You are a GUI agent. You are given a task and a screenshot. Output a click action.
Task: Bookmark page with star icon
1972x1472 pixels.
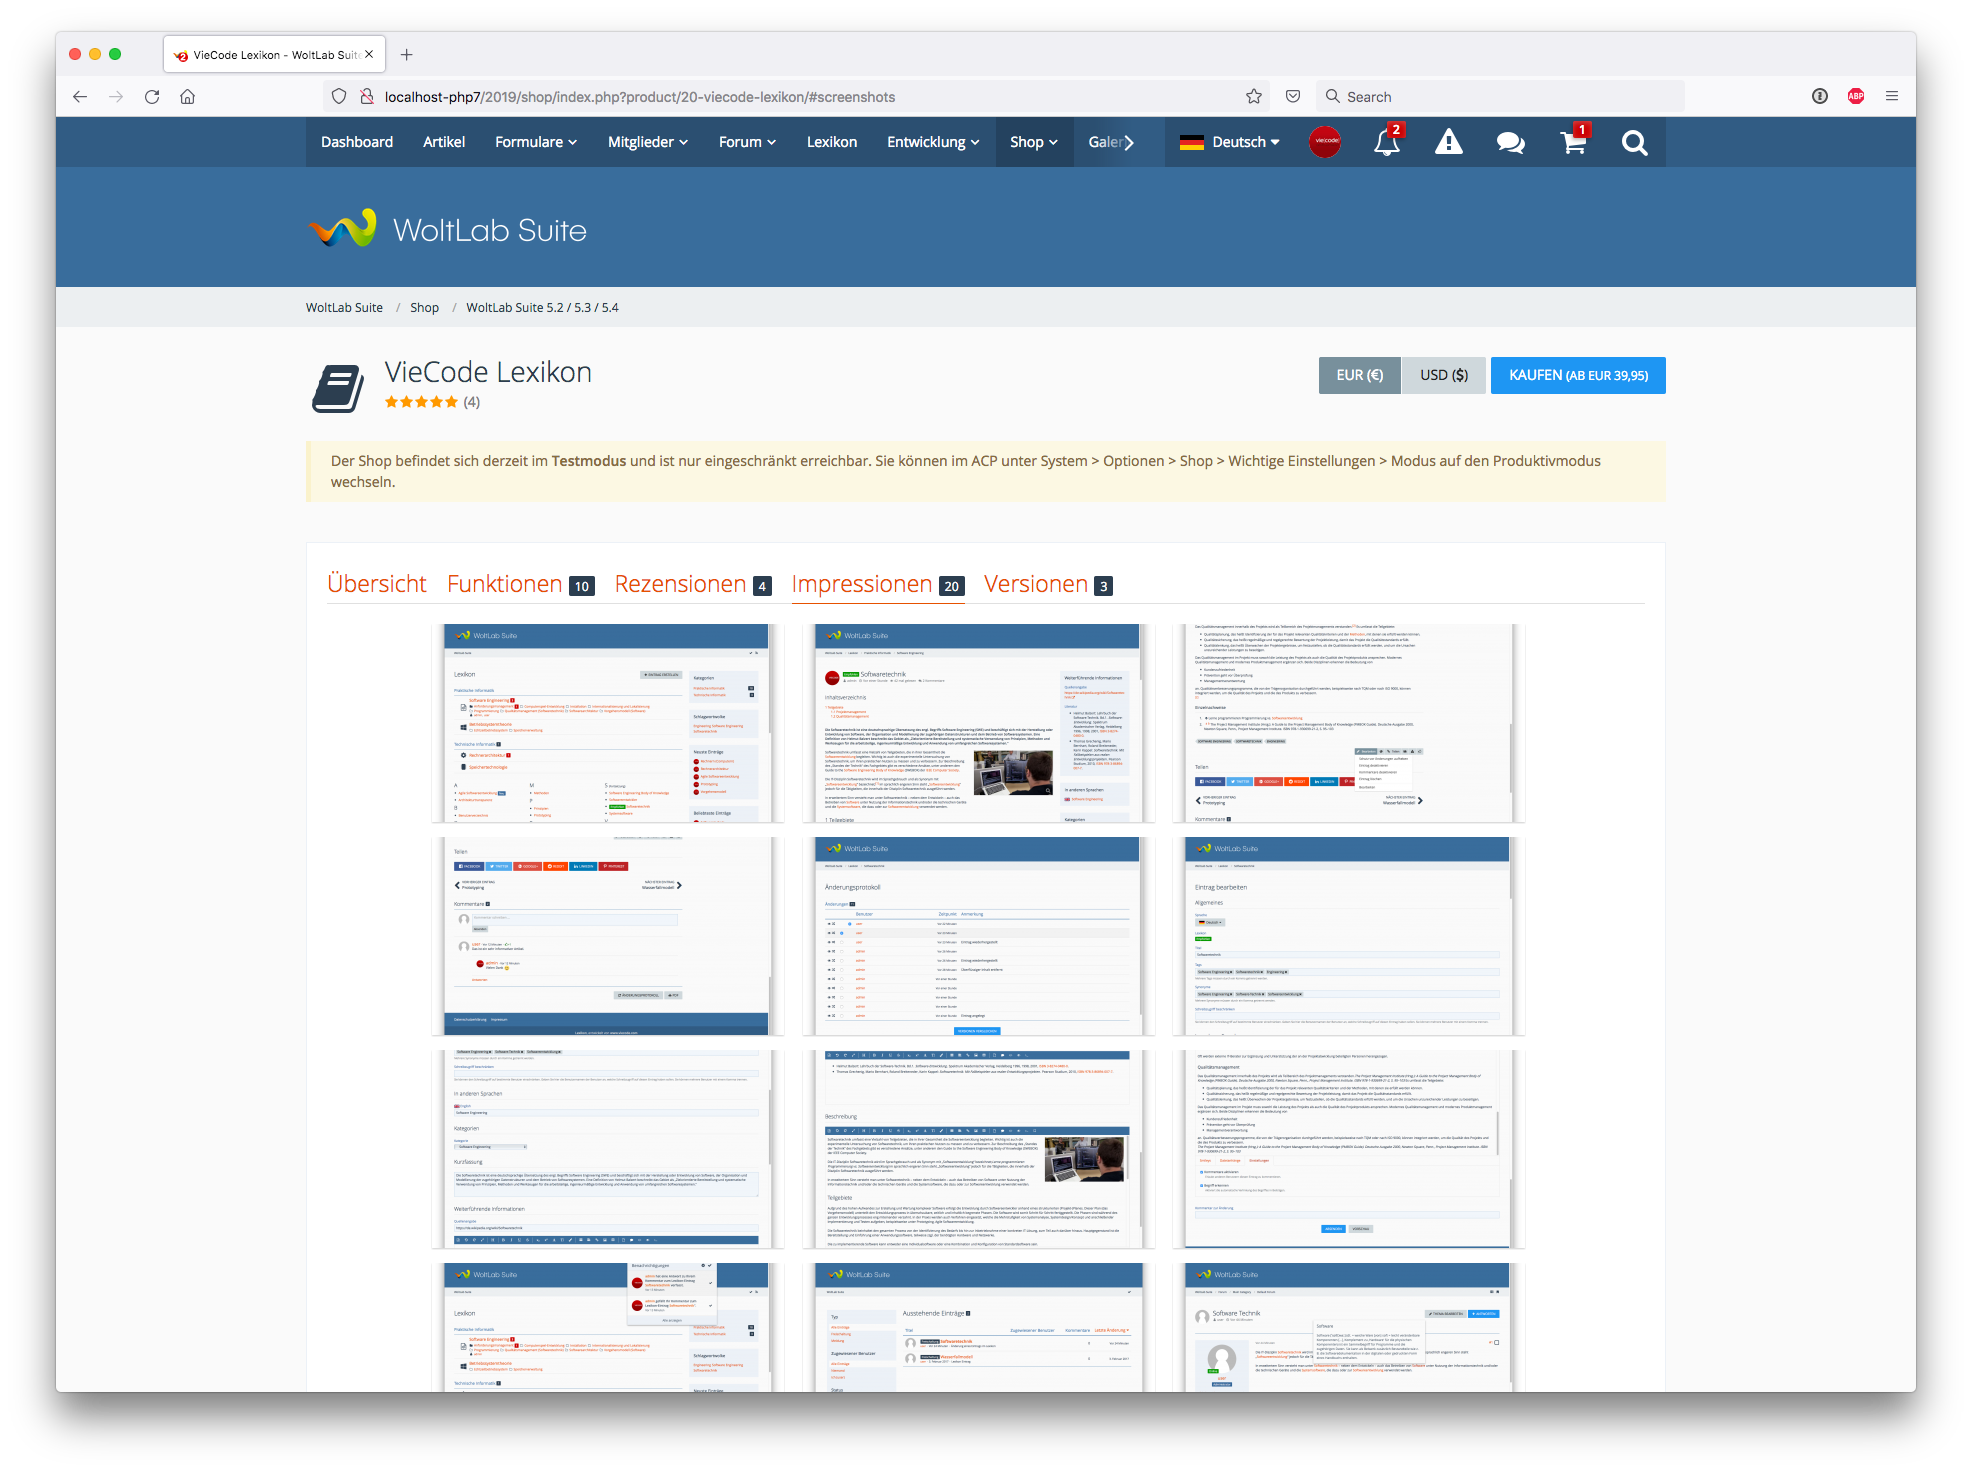coord(1254,97)
